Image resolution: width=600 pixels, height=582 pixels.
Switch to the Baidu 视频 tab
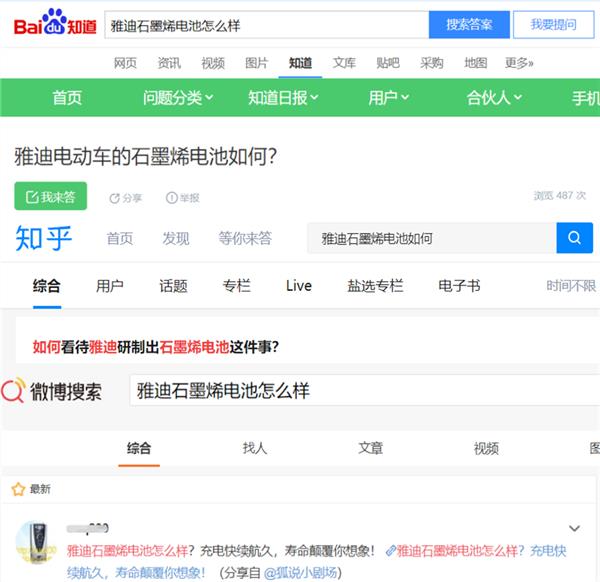(213, 63)
